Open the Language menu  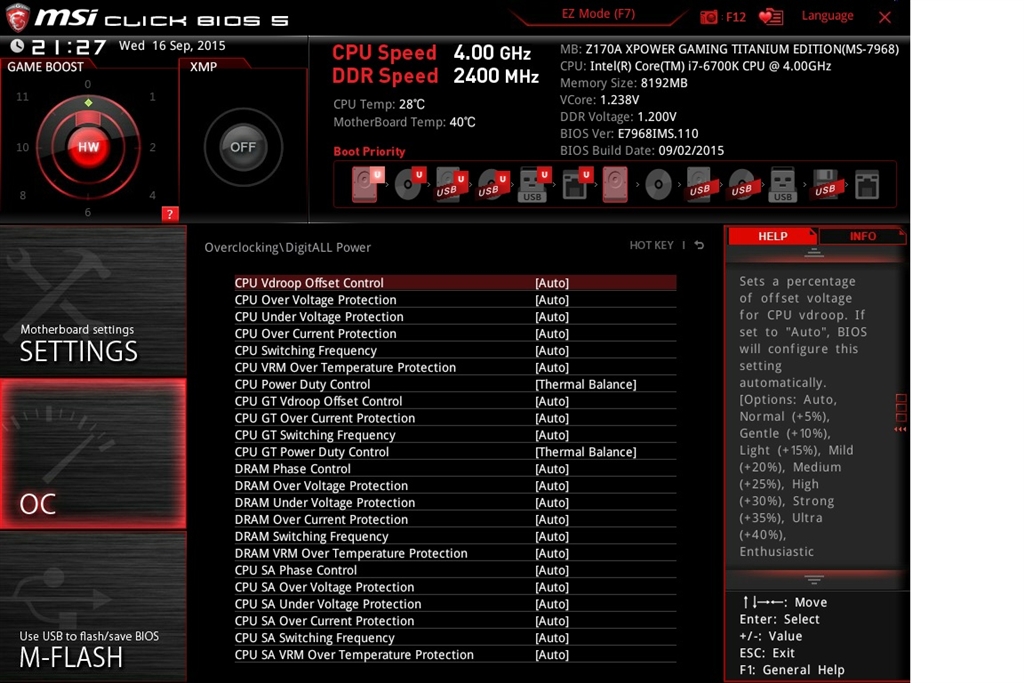point(827,15)
